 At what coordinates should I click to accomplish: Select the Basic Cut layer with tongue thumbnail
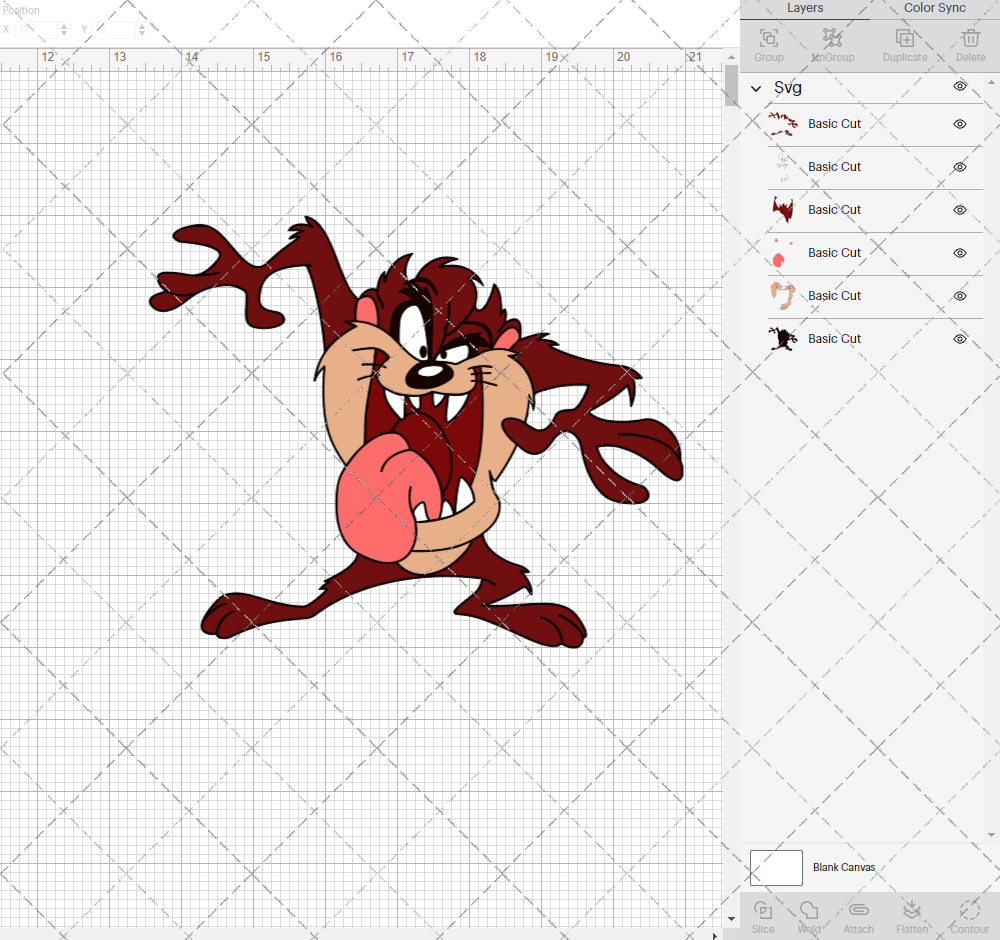(834, 253)
